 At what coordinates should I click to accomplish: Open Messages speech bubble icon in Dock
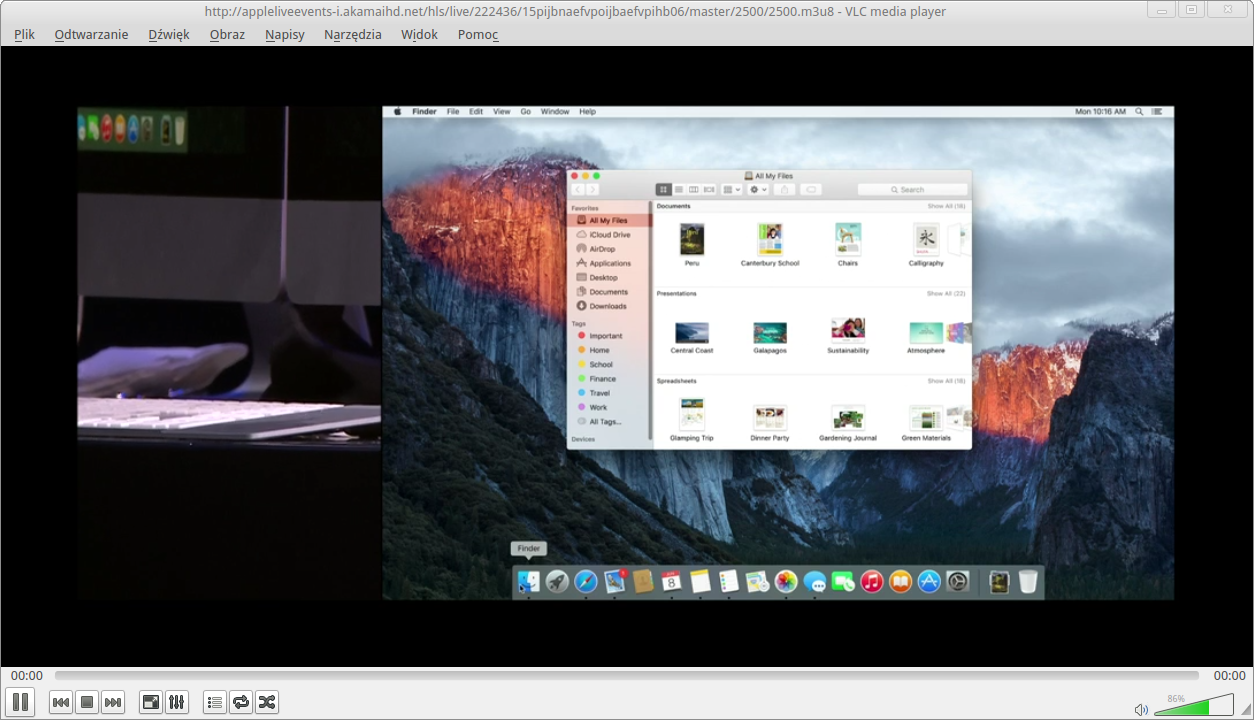pyautogui.click(x=815, y=581)
